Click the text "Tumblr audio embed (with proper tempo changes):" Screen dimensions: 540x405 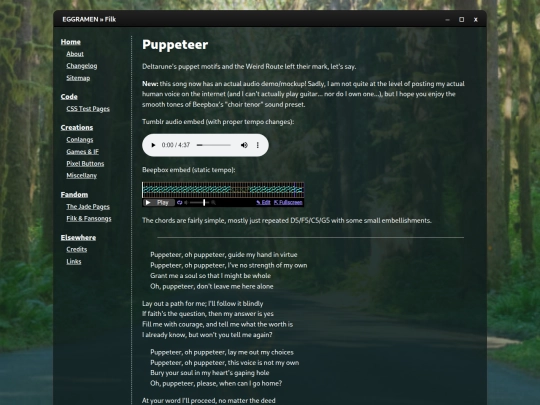click(x=218, y=122)
